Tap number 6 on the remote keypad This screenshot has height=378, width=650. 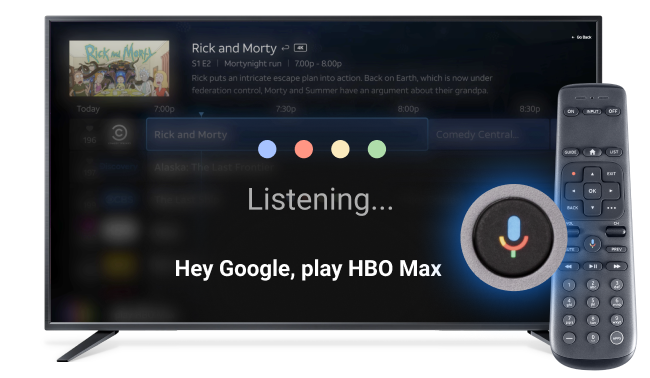pos(616,302)
